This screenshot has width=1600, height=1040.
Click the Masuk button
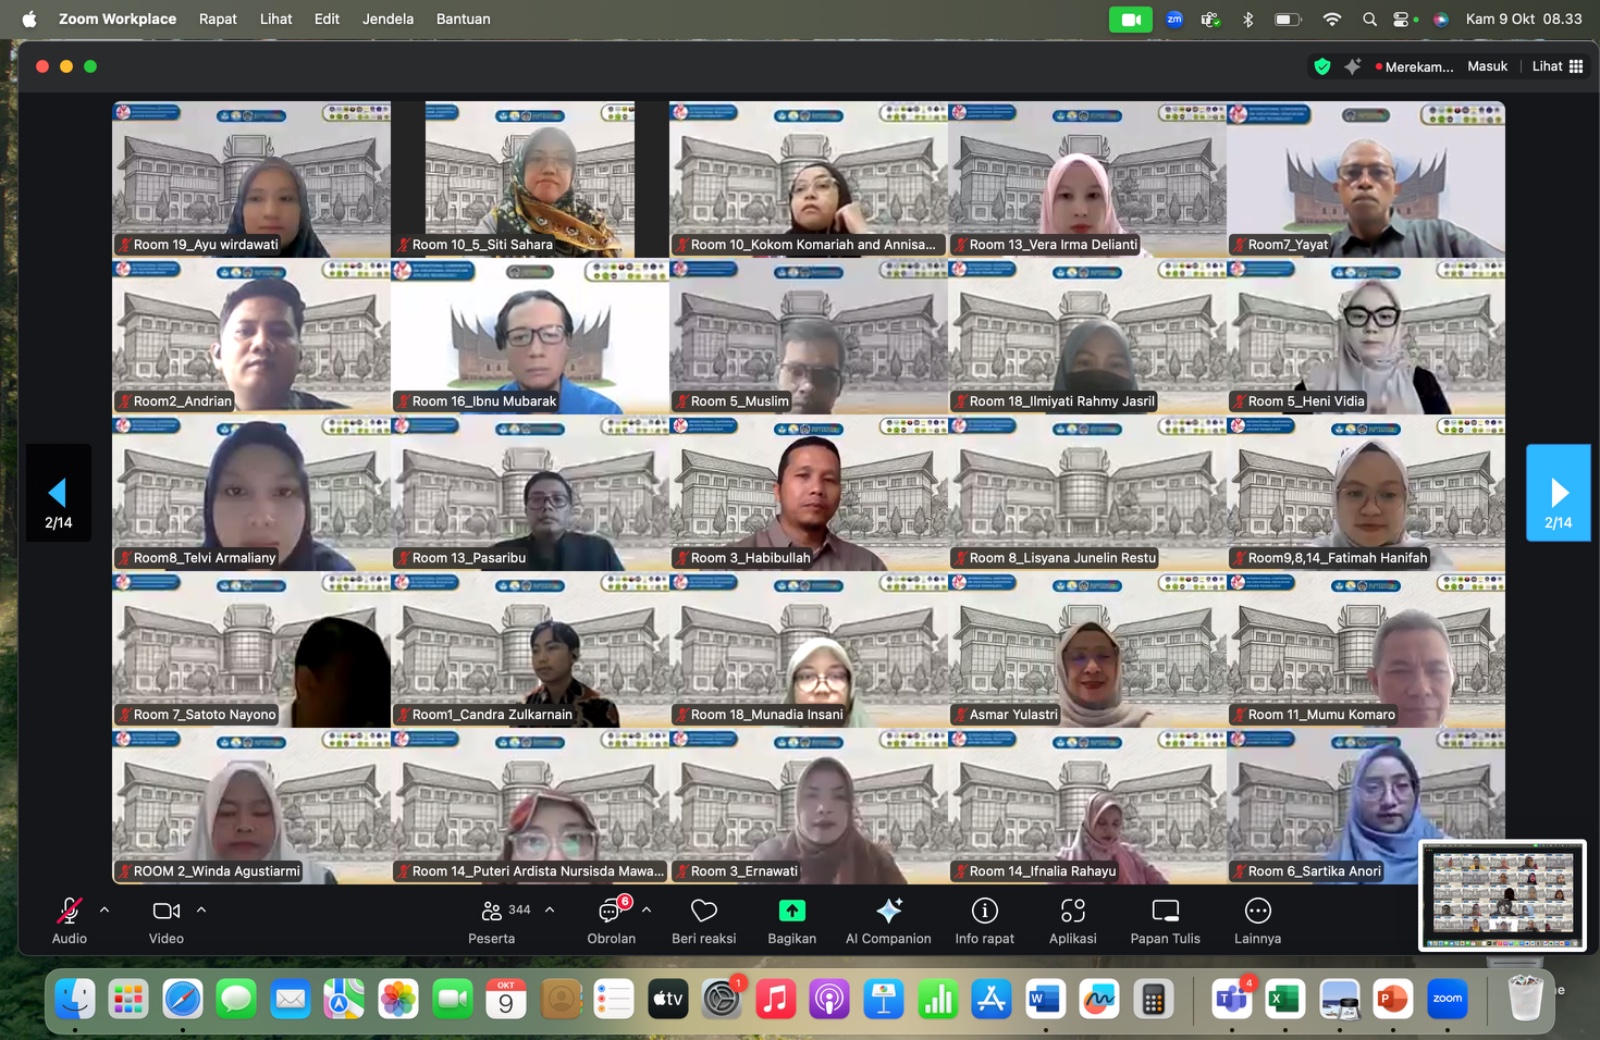(1487, 67)
